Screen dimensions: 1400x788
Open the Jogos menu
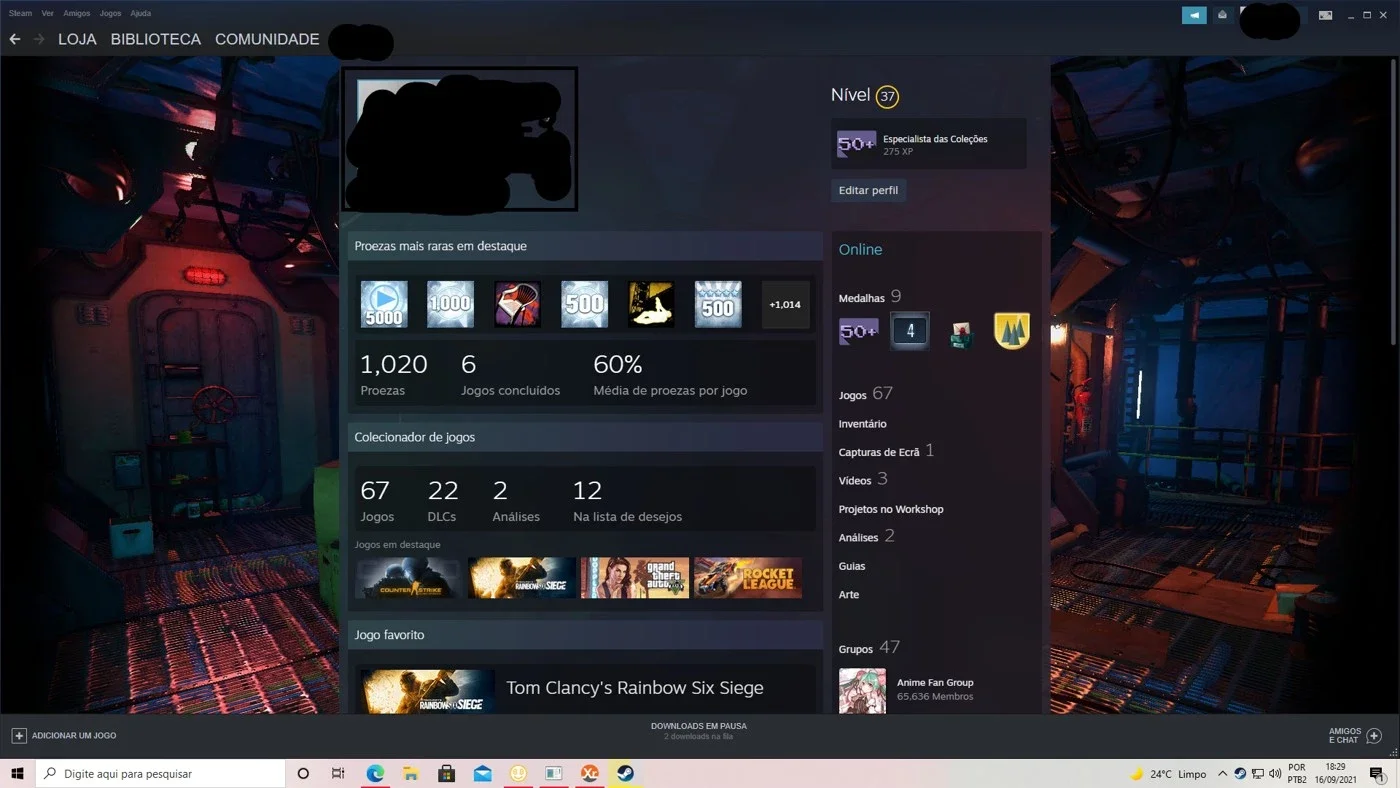click(x=110, y=14)
